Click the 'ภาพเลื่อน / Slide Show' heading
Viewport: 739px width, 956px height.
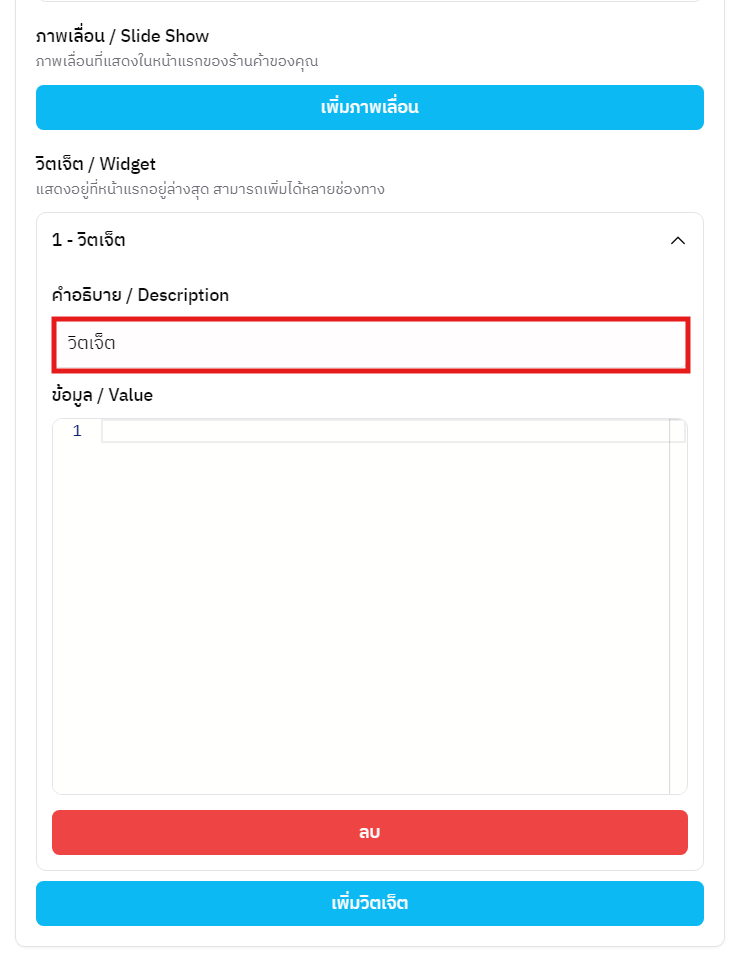(122, 36)
